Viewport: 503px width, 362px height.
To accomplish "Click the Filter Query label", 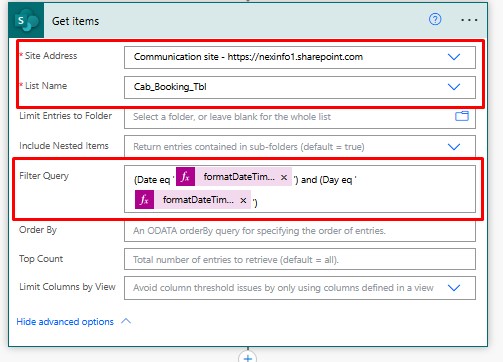I will coord(44,176).
